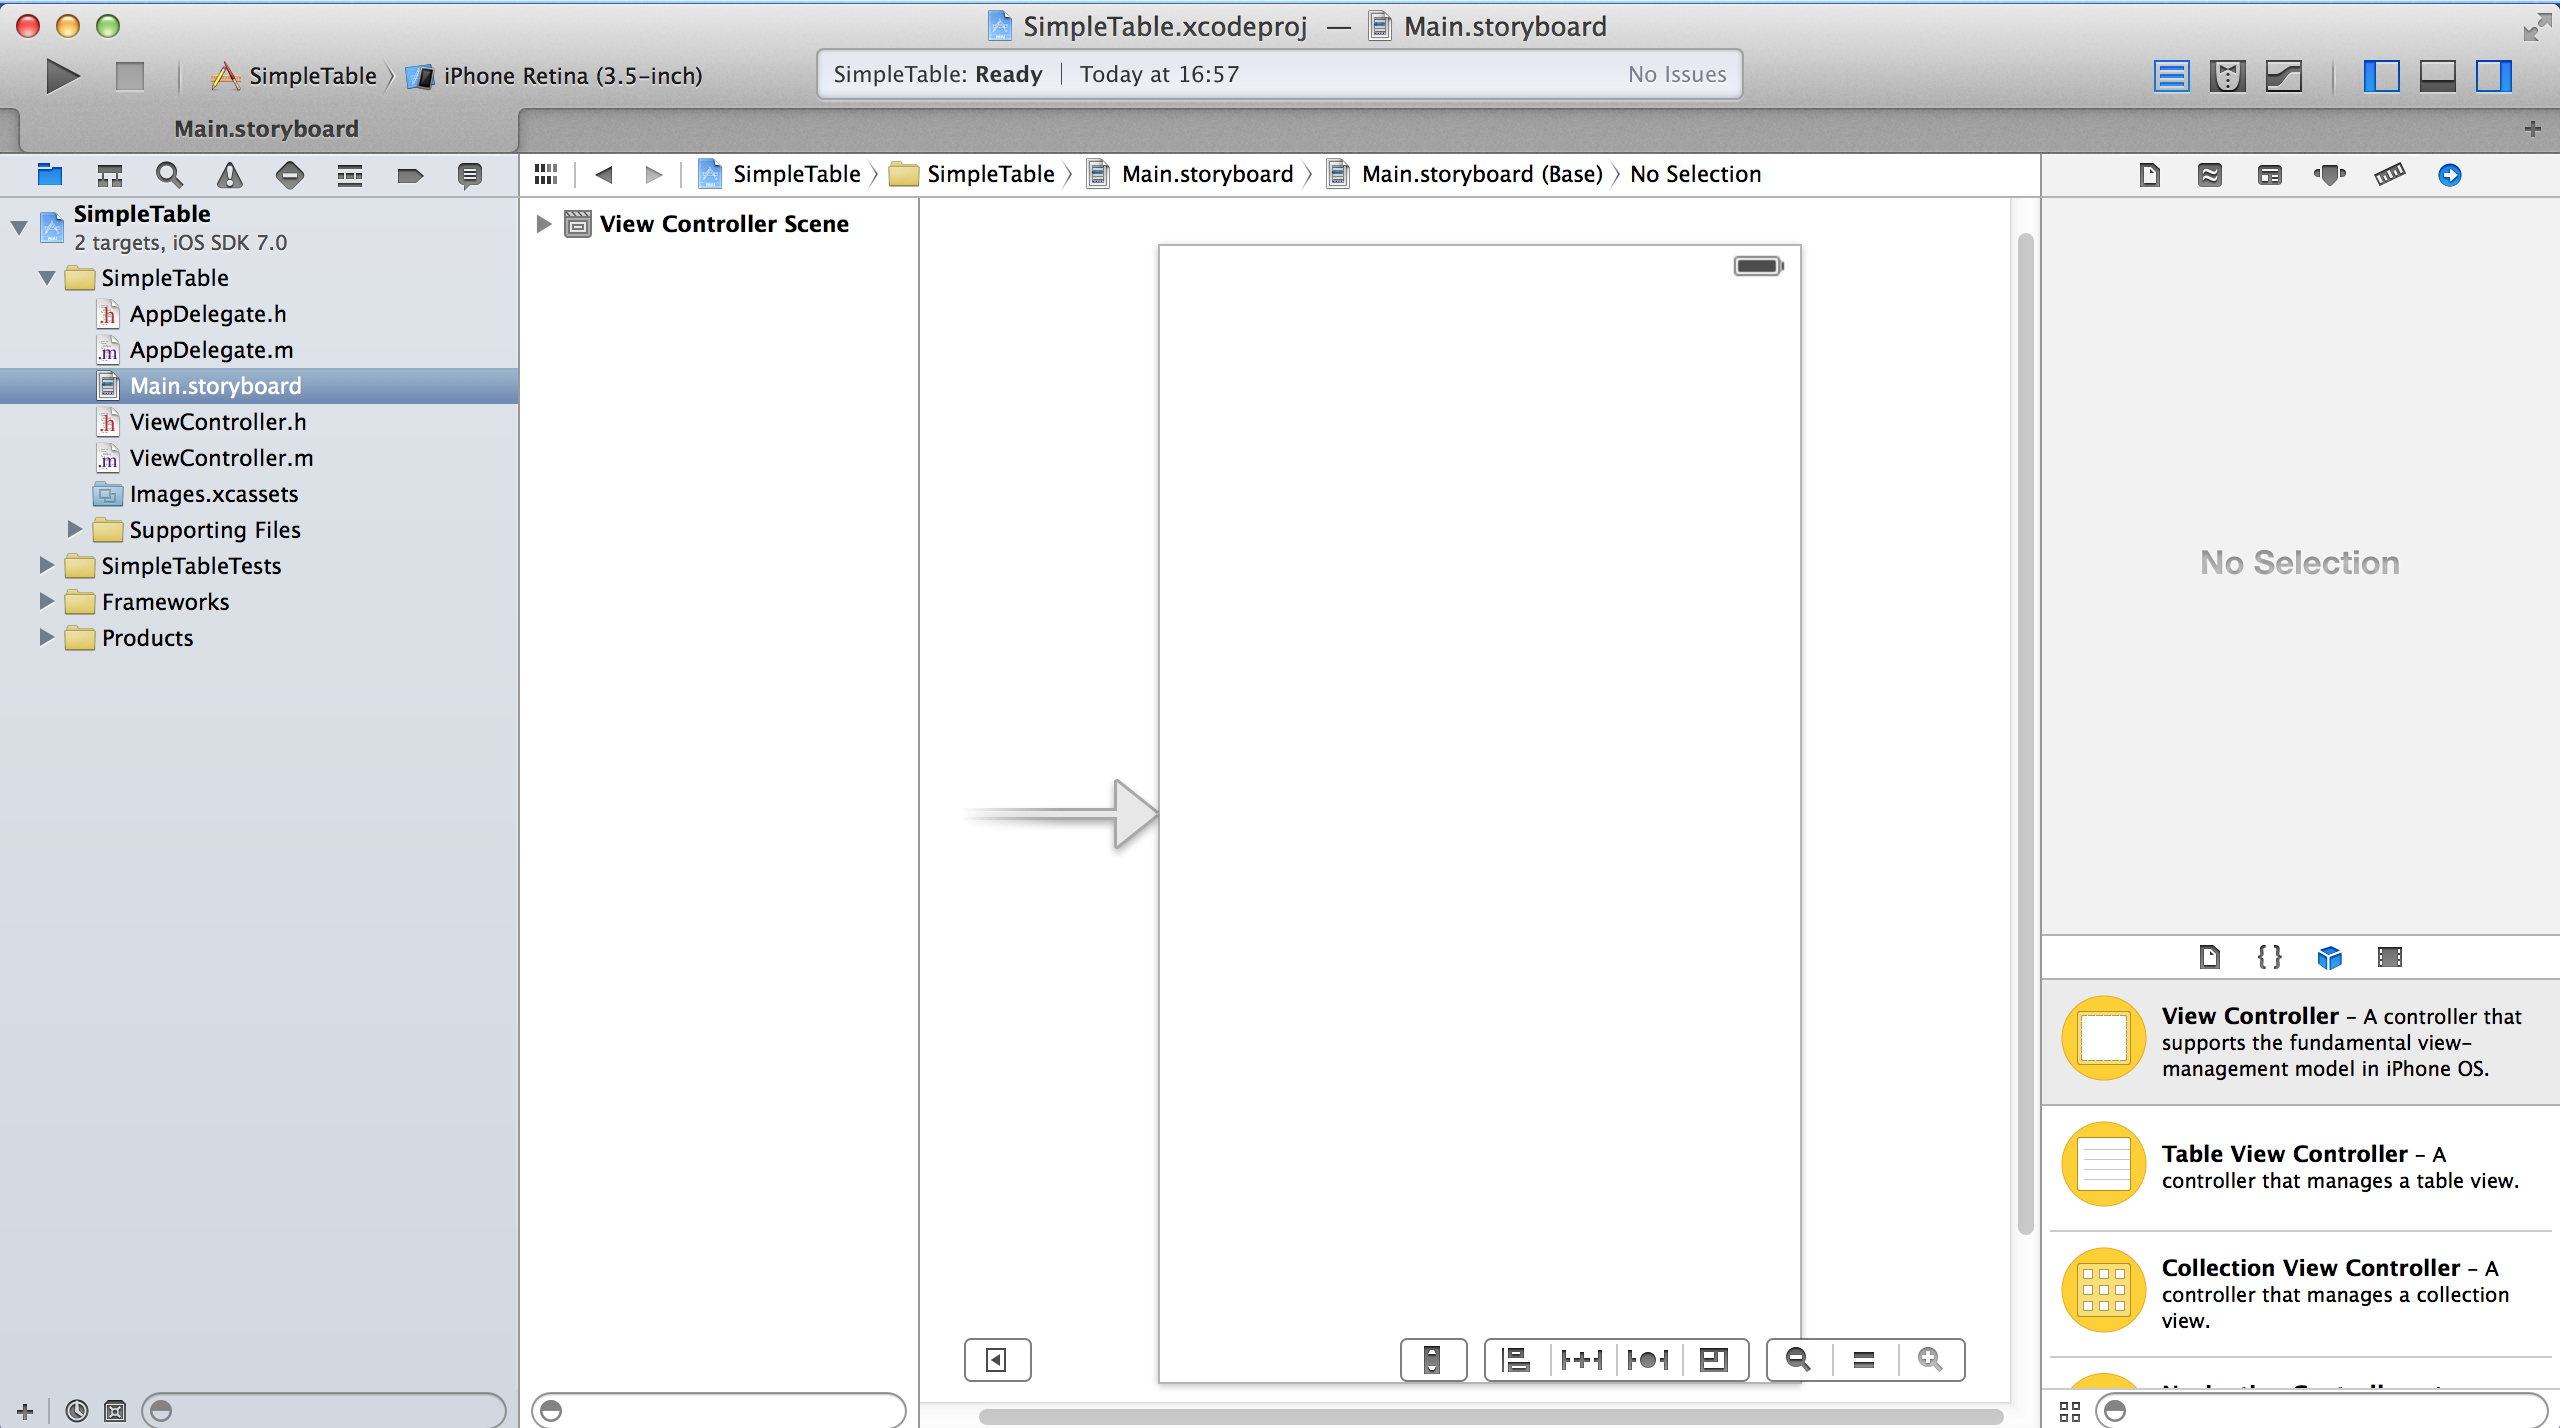Screen dimensions: 2560x1428
Task: Open the Object library cube icon
Action: pos(2329,957)
